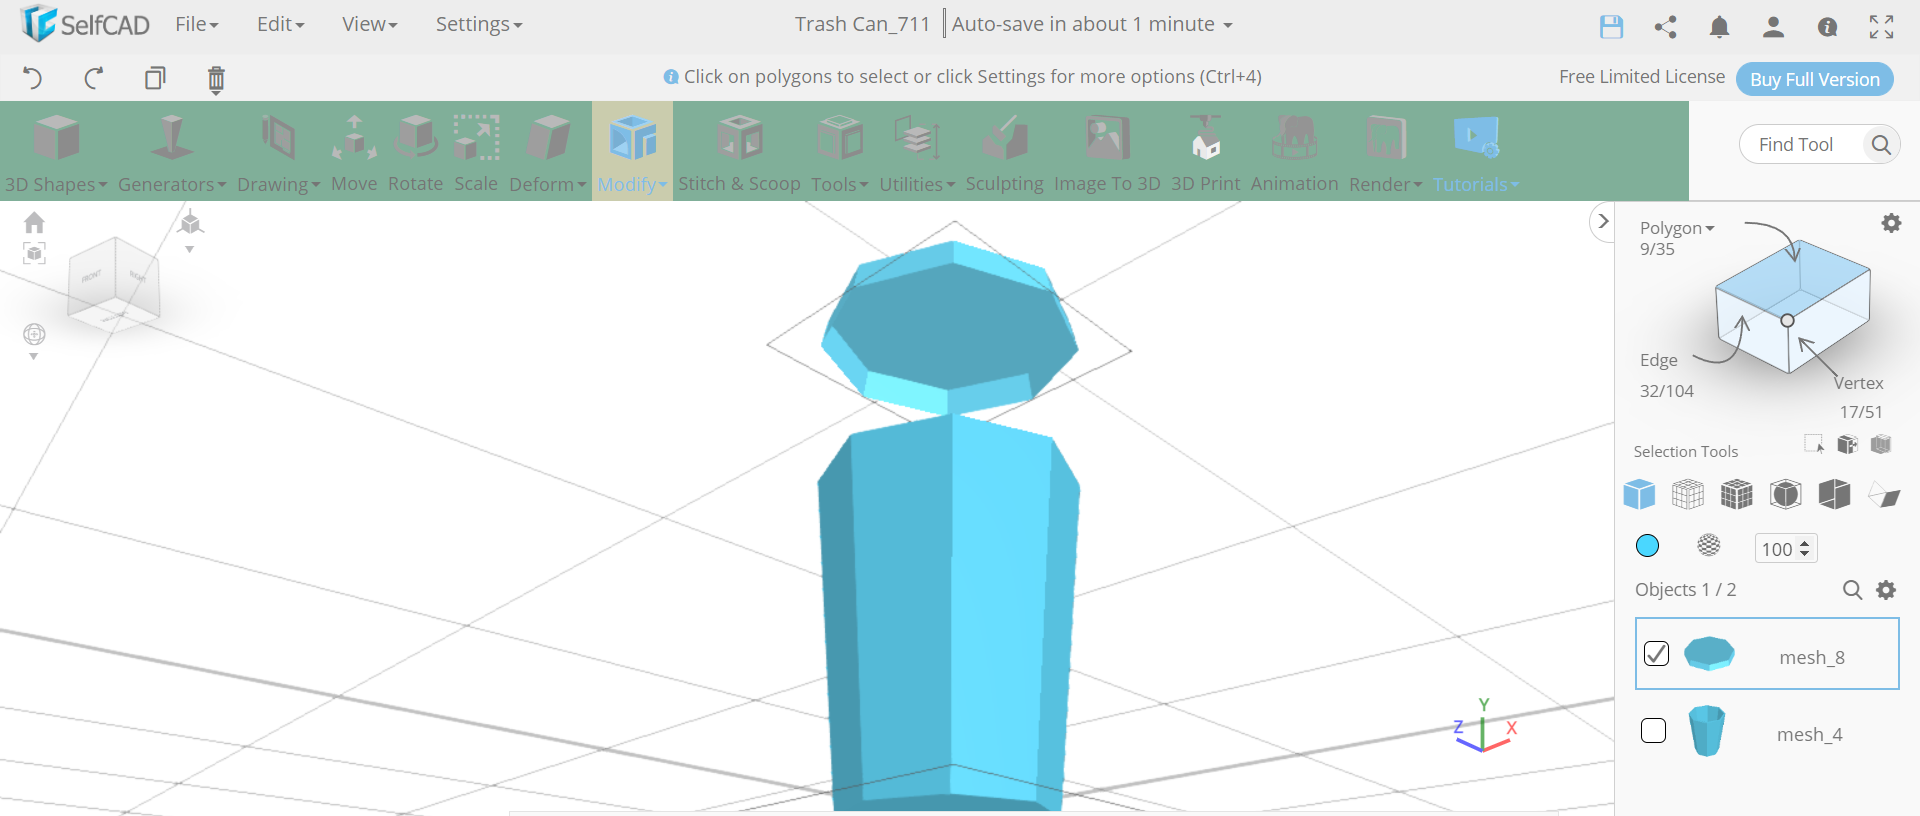The width and height of the screenshot is (1920, 816).
Task: Click the Delete trash icon
Action: click(x=216, y=79)
